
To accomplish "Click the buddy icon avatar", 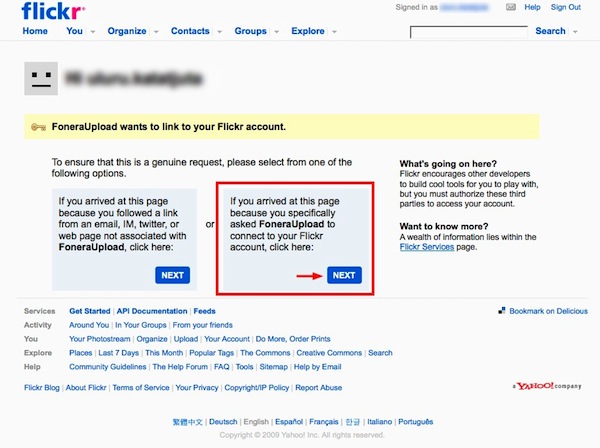I will [41, 78].
